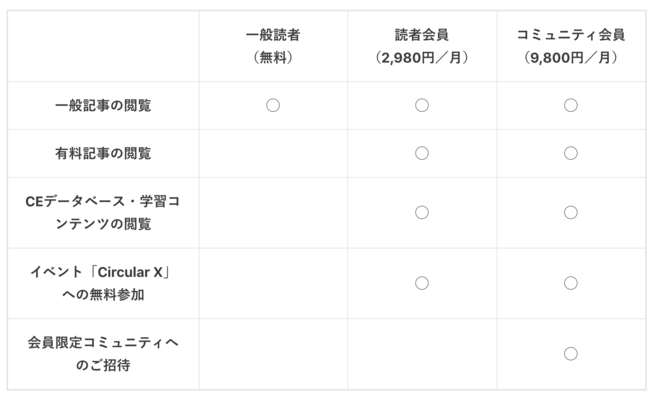The height and width of the screenshot is (402, 650).
Task: Click the empty 有料記事の閲覧 cell under 一般読者
Action: (x=273, y=153)
